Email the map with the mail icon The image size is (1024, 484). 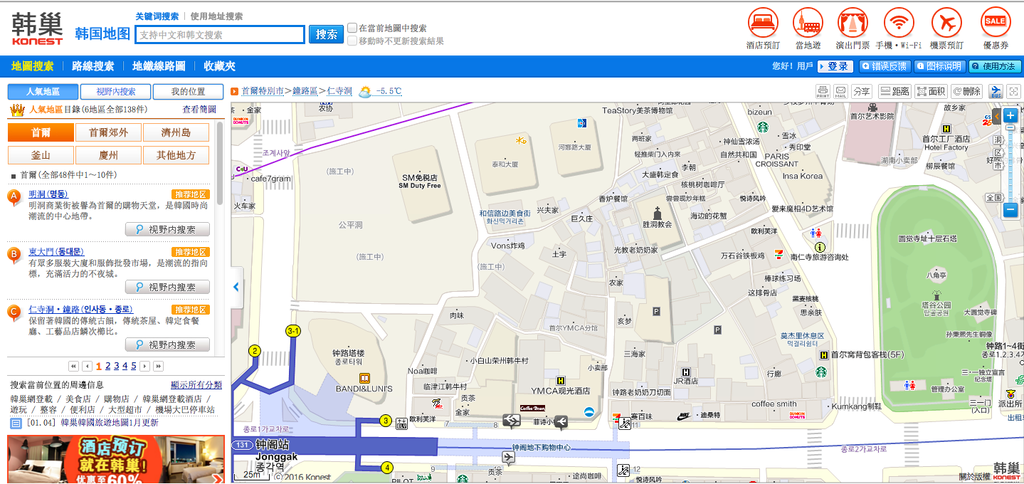pyautogui.click(x=840, y=91)
